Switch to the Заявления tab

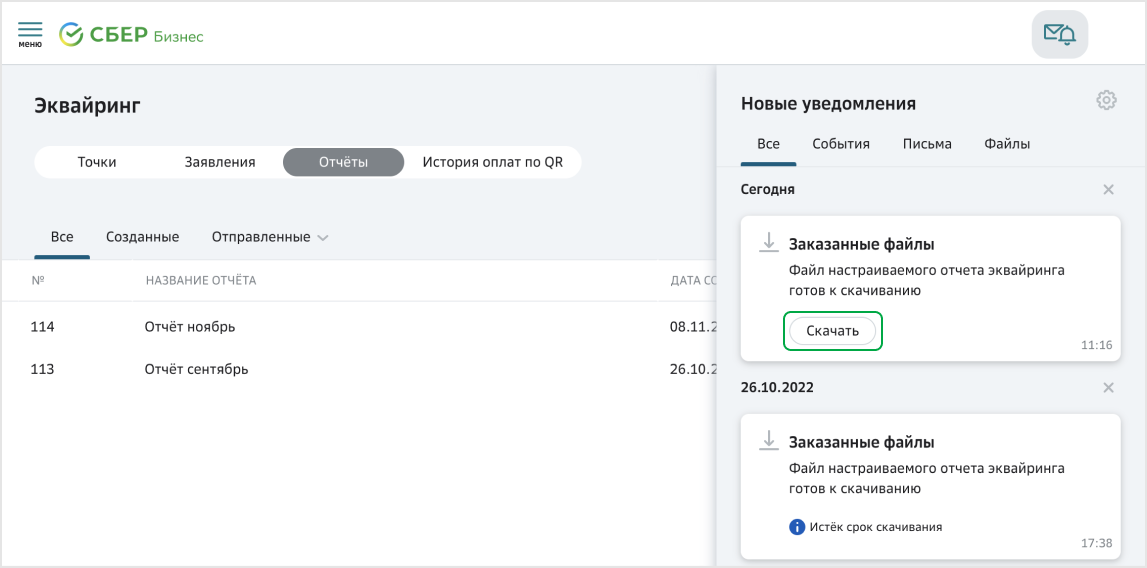220,162
